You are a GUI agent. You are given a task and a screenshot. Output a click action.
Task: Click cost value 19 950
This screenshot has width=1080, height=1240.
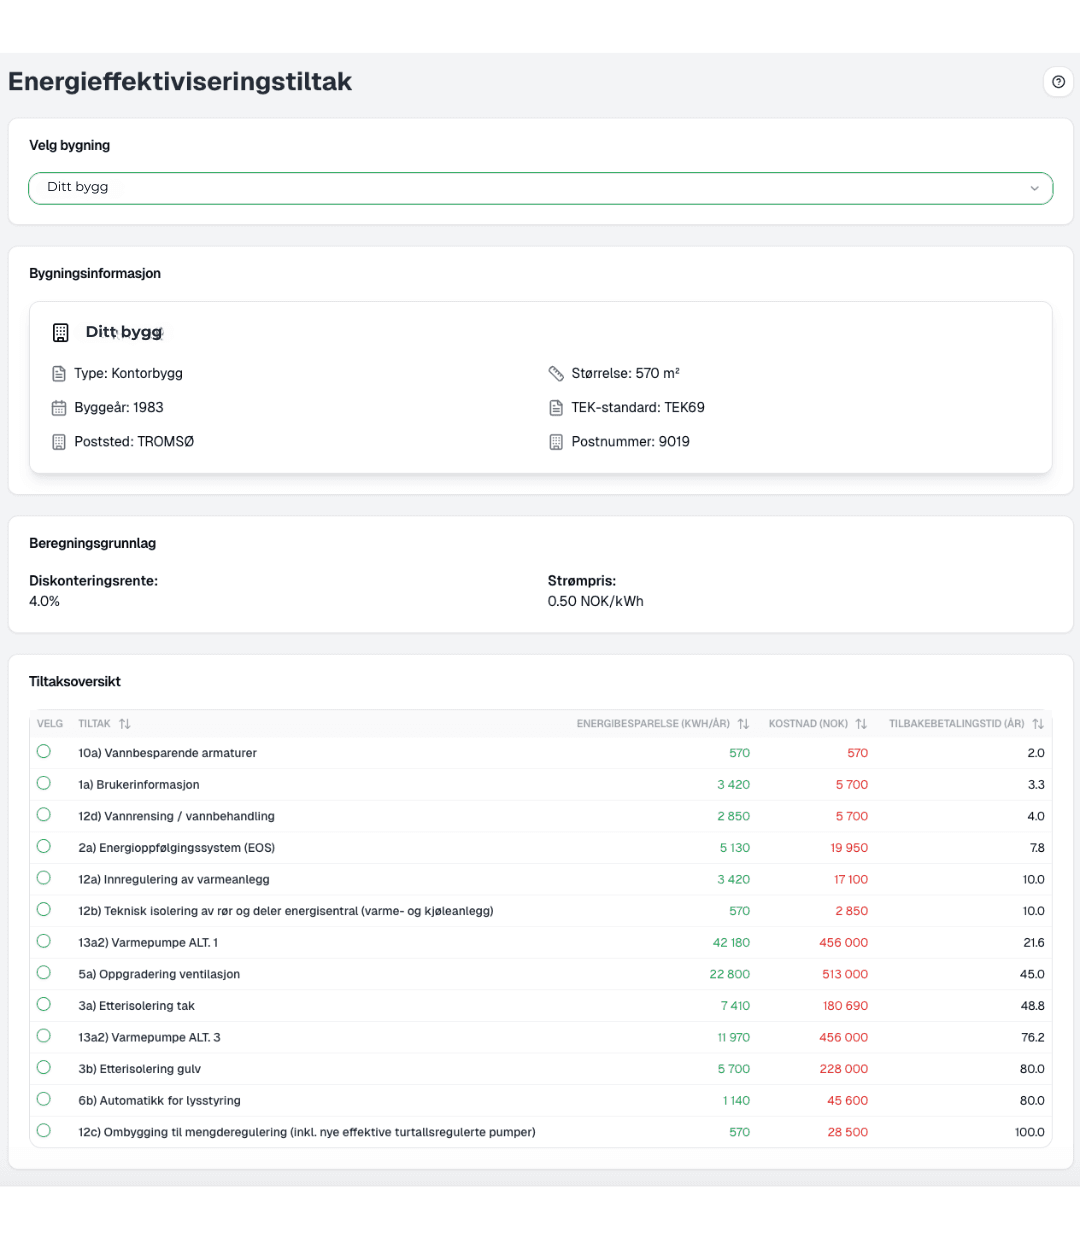pos(849,848)
